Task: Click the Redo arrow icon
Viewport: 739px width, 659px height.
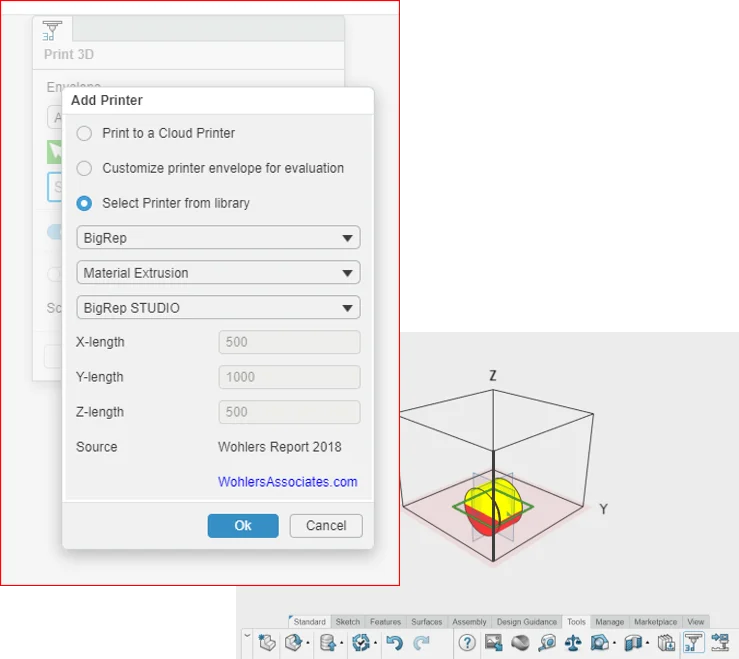Action: point(422,643)
